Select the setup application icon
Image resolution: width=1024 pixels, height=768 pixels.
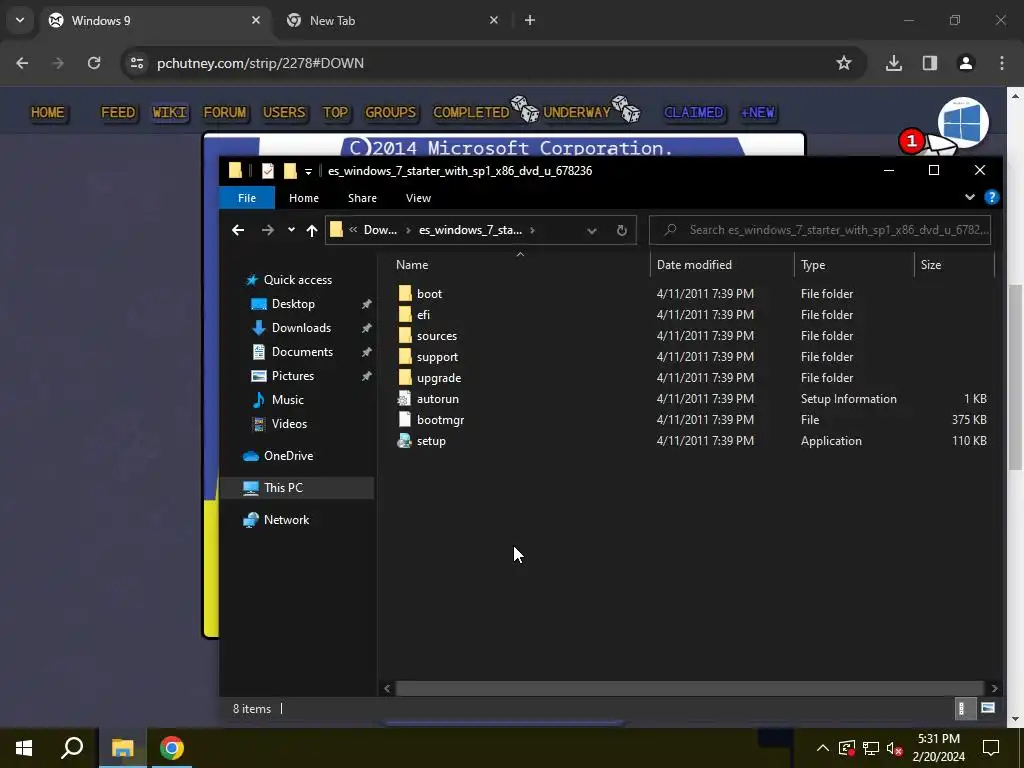[x=405, y=441]
